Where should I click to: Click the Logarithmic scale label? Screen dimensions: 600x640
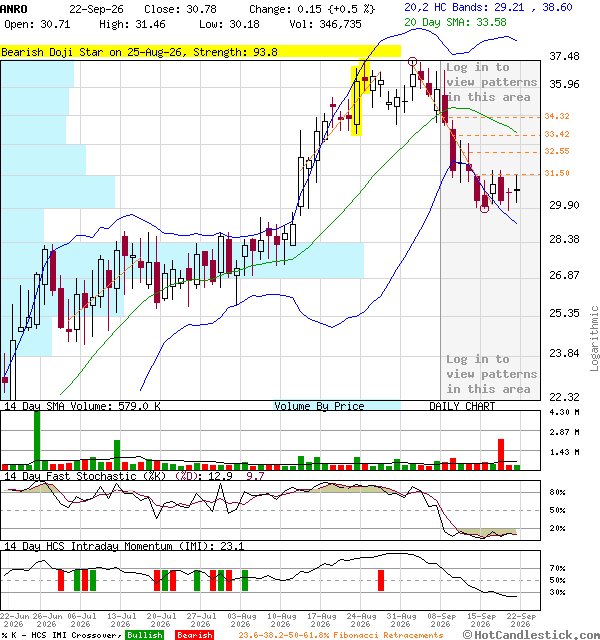pyautogui.click(x=594, y=338)
